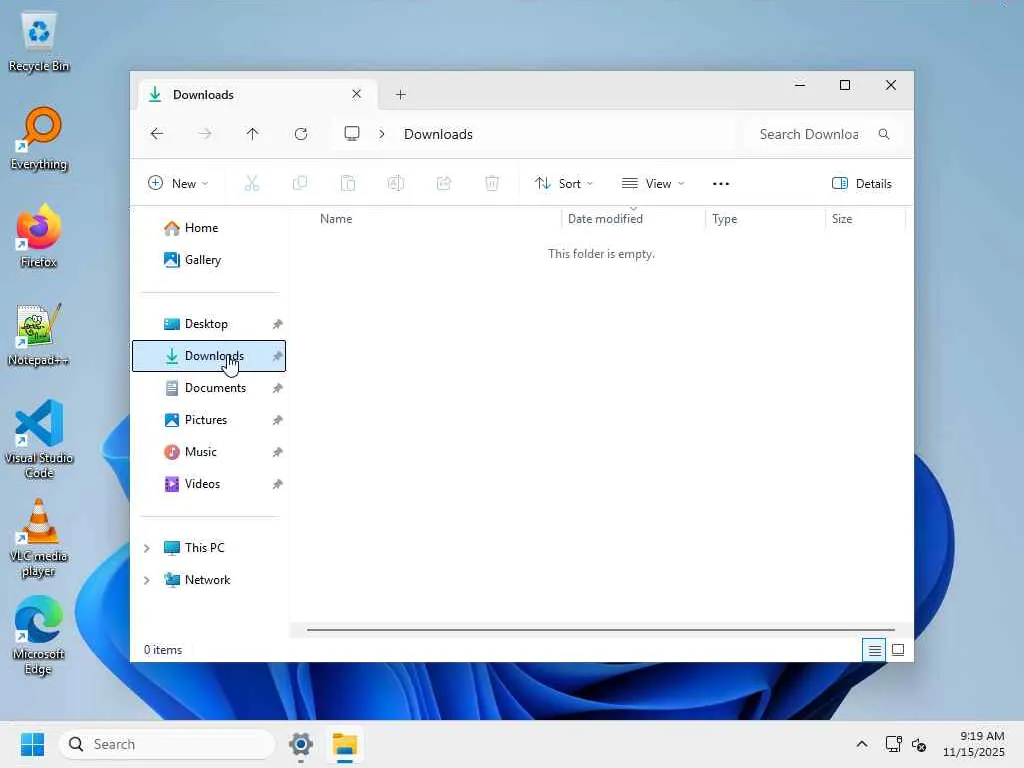The image size is (1024, 768).
Task: Navigate up one folder level
Action: coord(253,134)
